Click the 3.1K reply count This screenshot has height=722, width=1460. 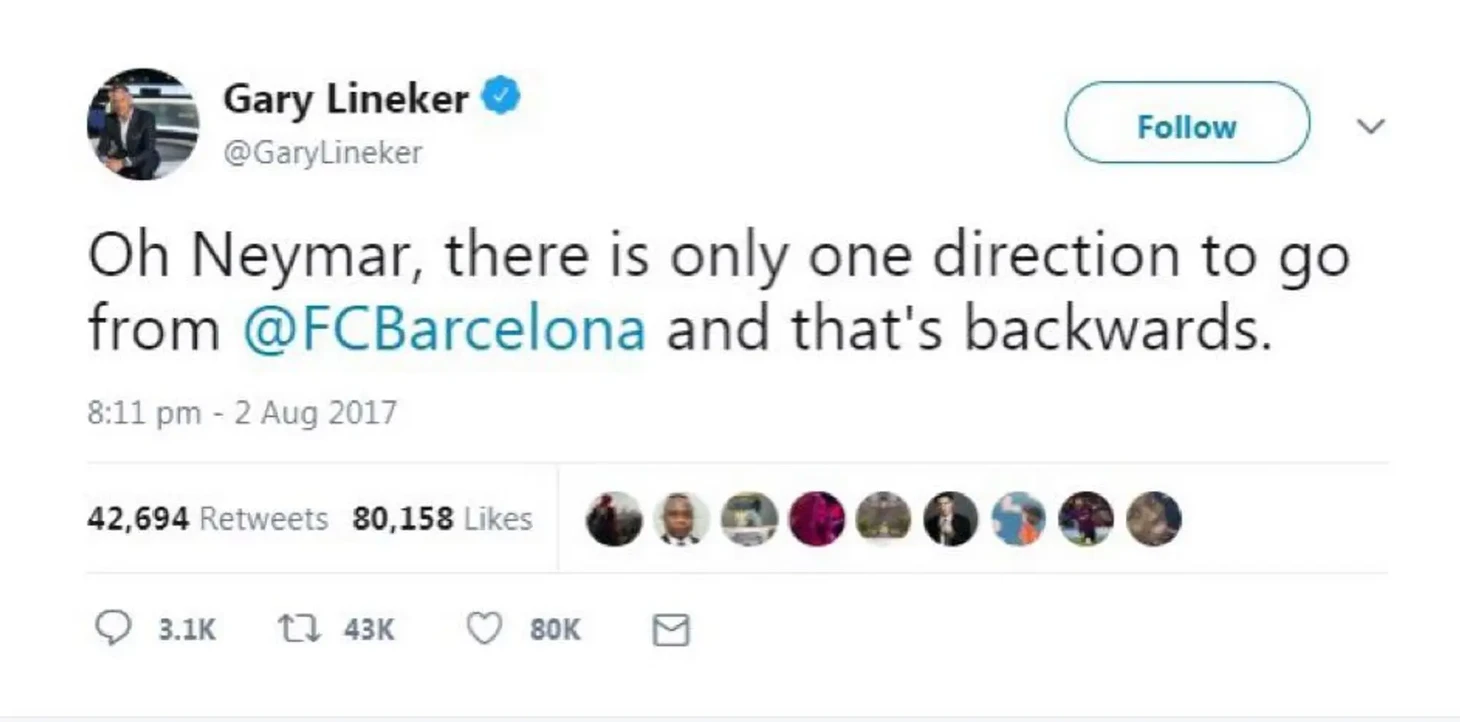click(x=187, y=629)
